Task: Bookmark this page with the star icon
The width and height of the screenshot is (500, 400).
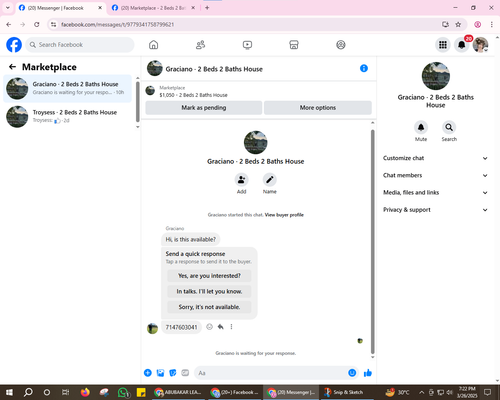Action: (x=458, y=24)
